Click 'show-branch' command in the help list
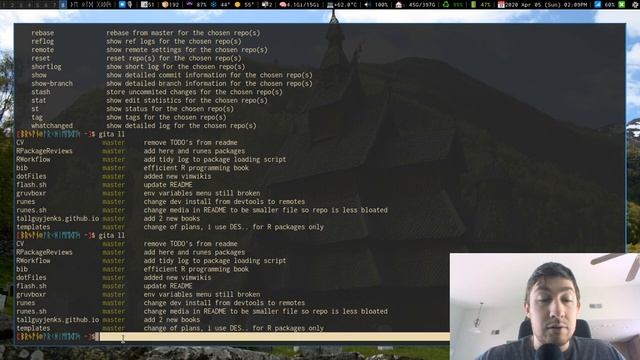 pos(52,84)
